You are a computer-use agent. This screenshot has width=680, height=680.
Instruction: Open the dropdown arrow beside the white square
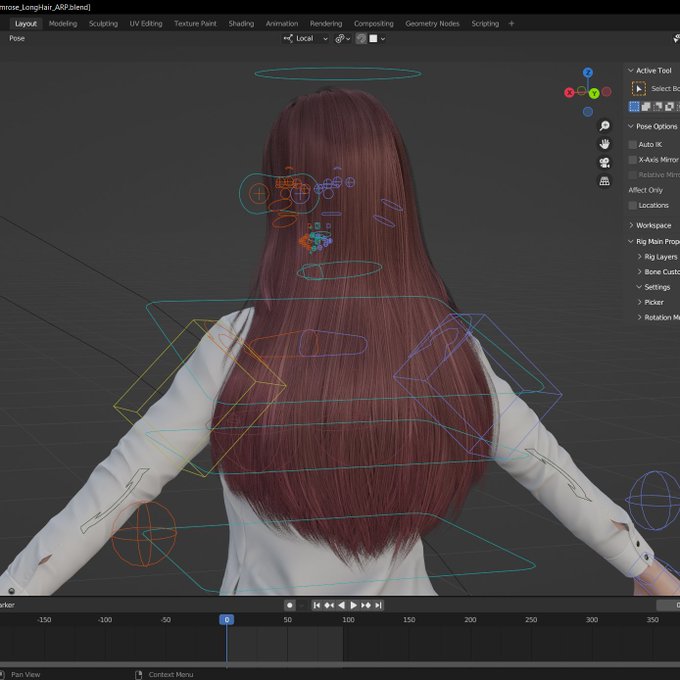tap(383, 39)
